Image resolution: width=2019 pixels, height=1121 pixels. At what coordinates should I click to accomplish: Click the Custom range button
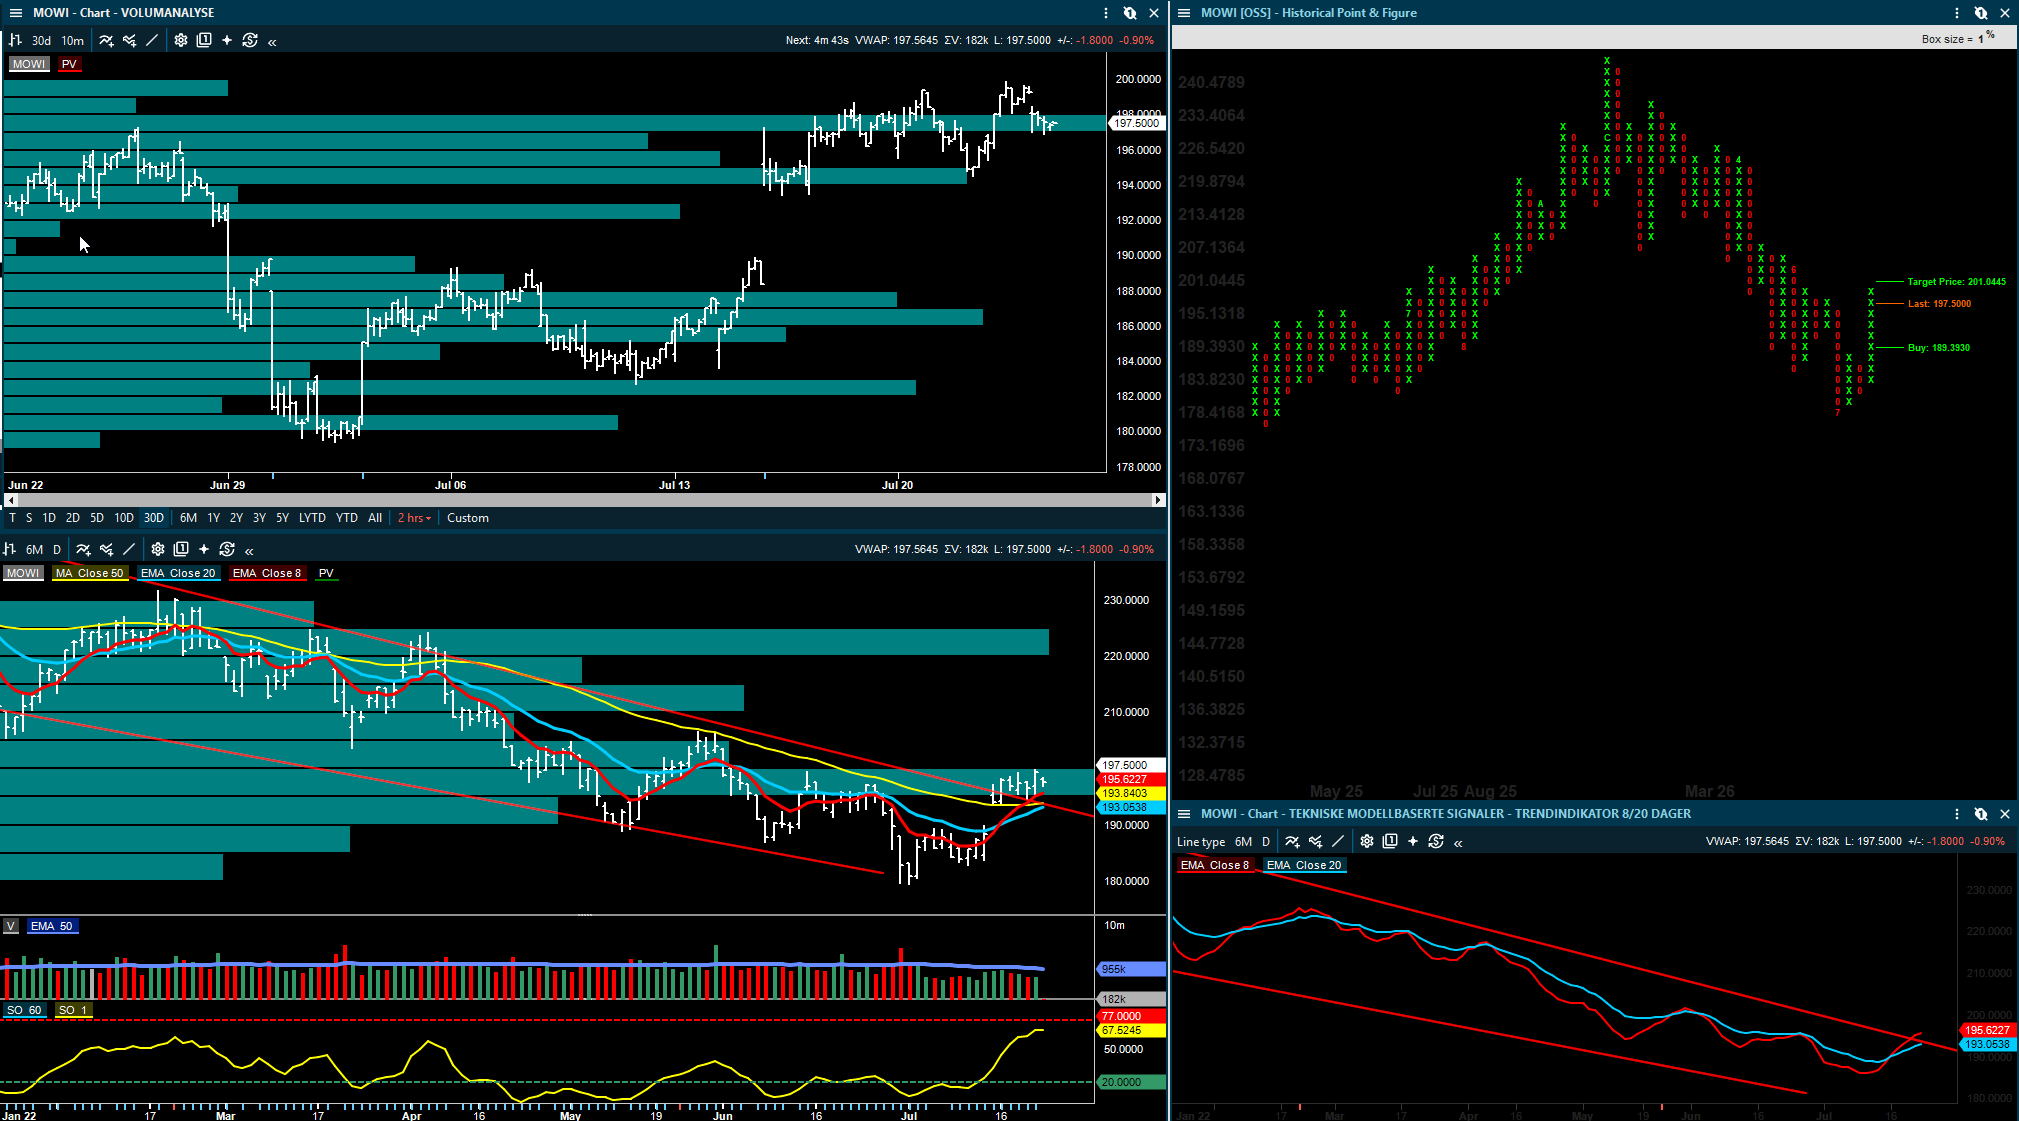pyautogui.click(x=468, y=518)
